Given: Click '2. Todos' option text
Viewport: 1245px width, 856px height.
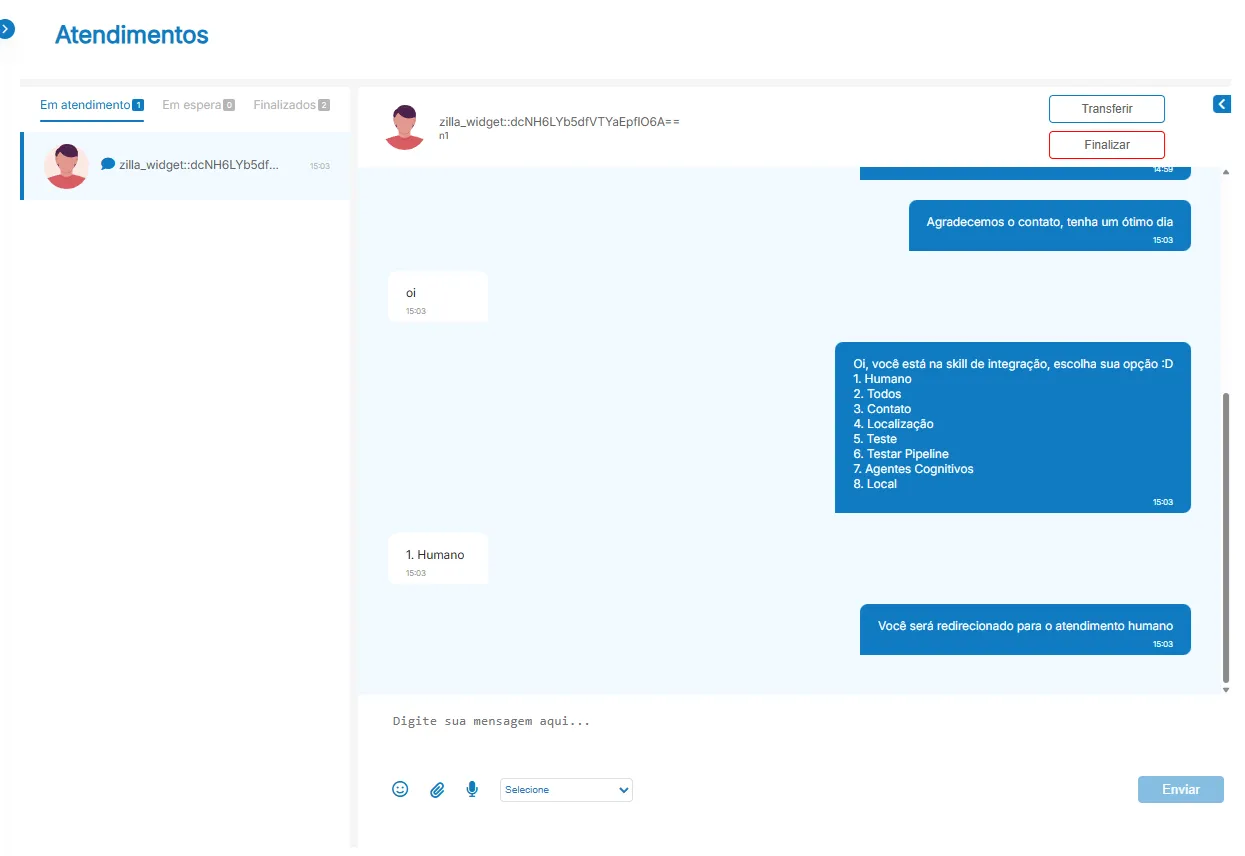Looking at the screenshot, I should pyautogui.click(x=877, y=394).
